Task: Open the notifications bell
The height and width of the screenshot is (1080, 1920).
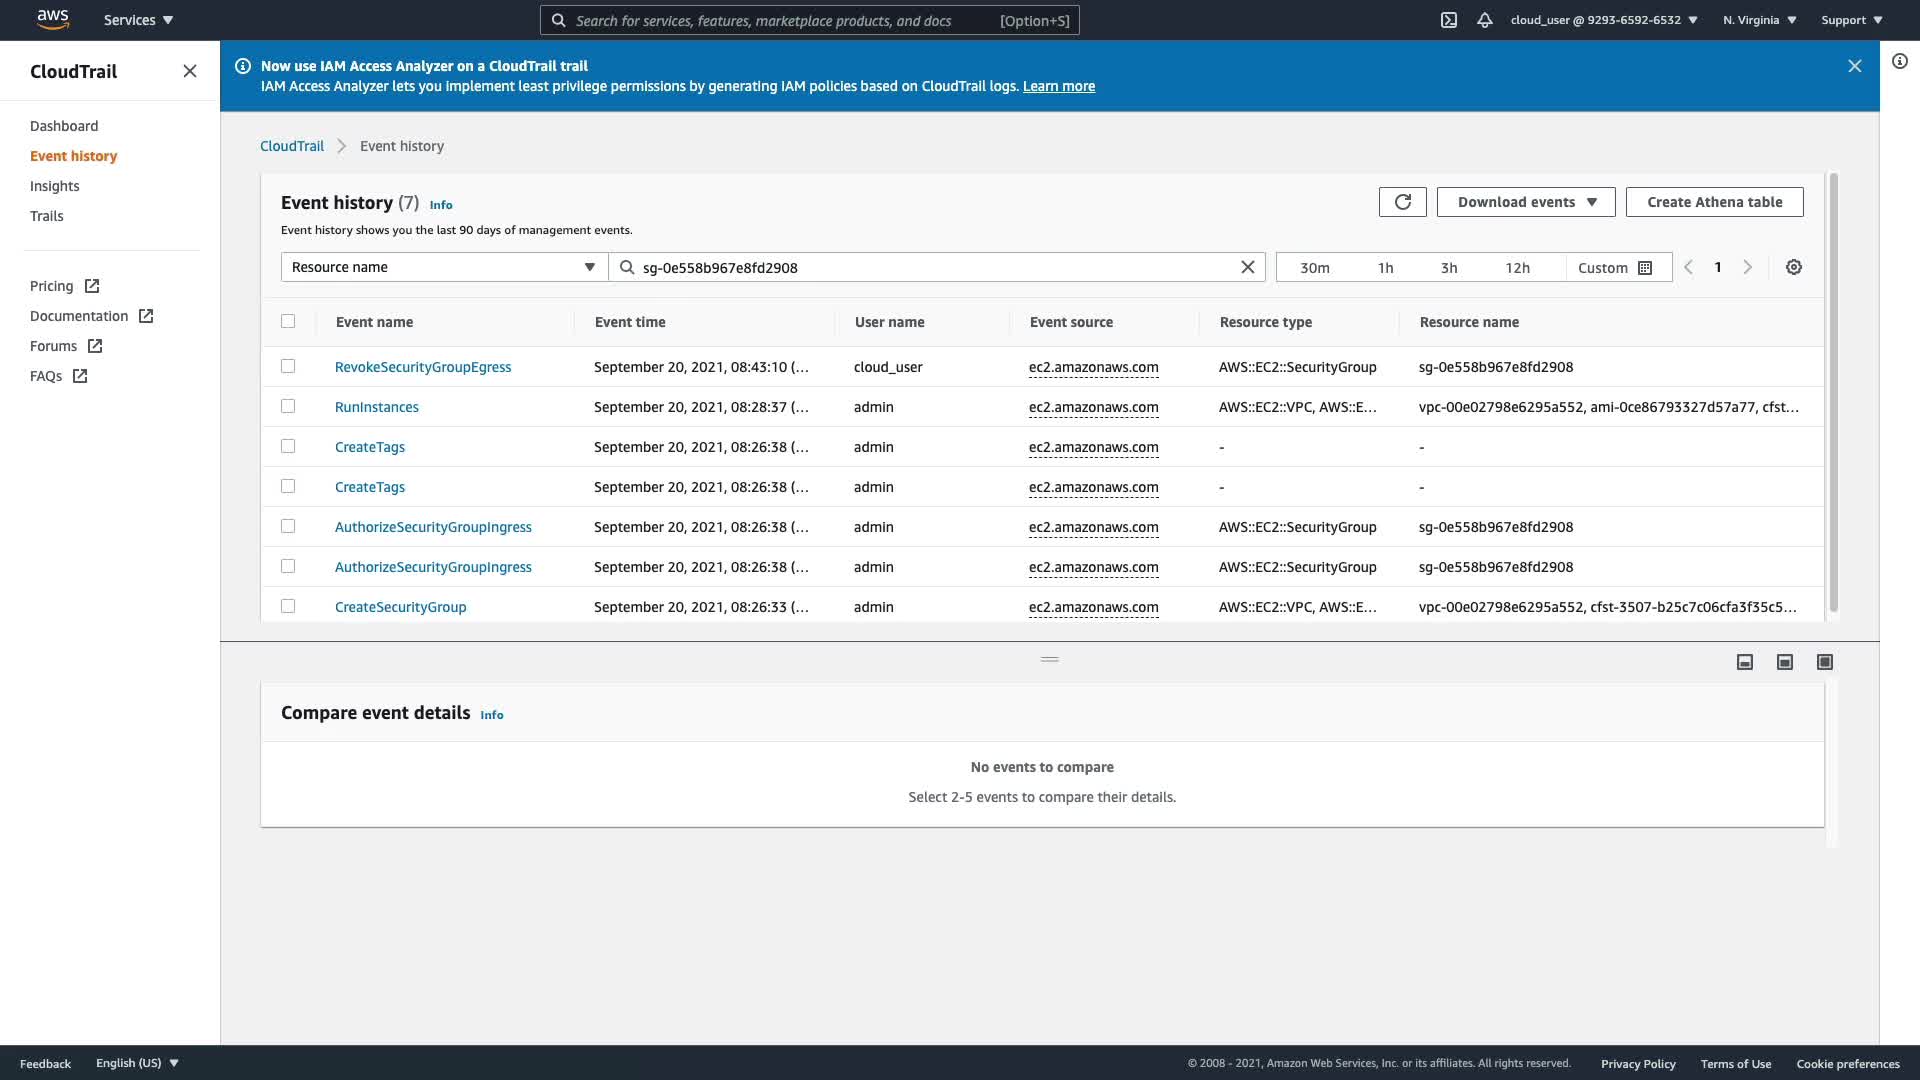Action: click(1485, 20)
